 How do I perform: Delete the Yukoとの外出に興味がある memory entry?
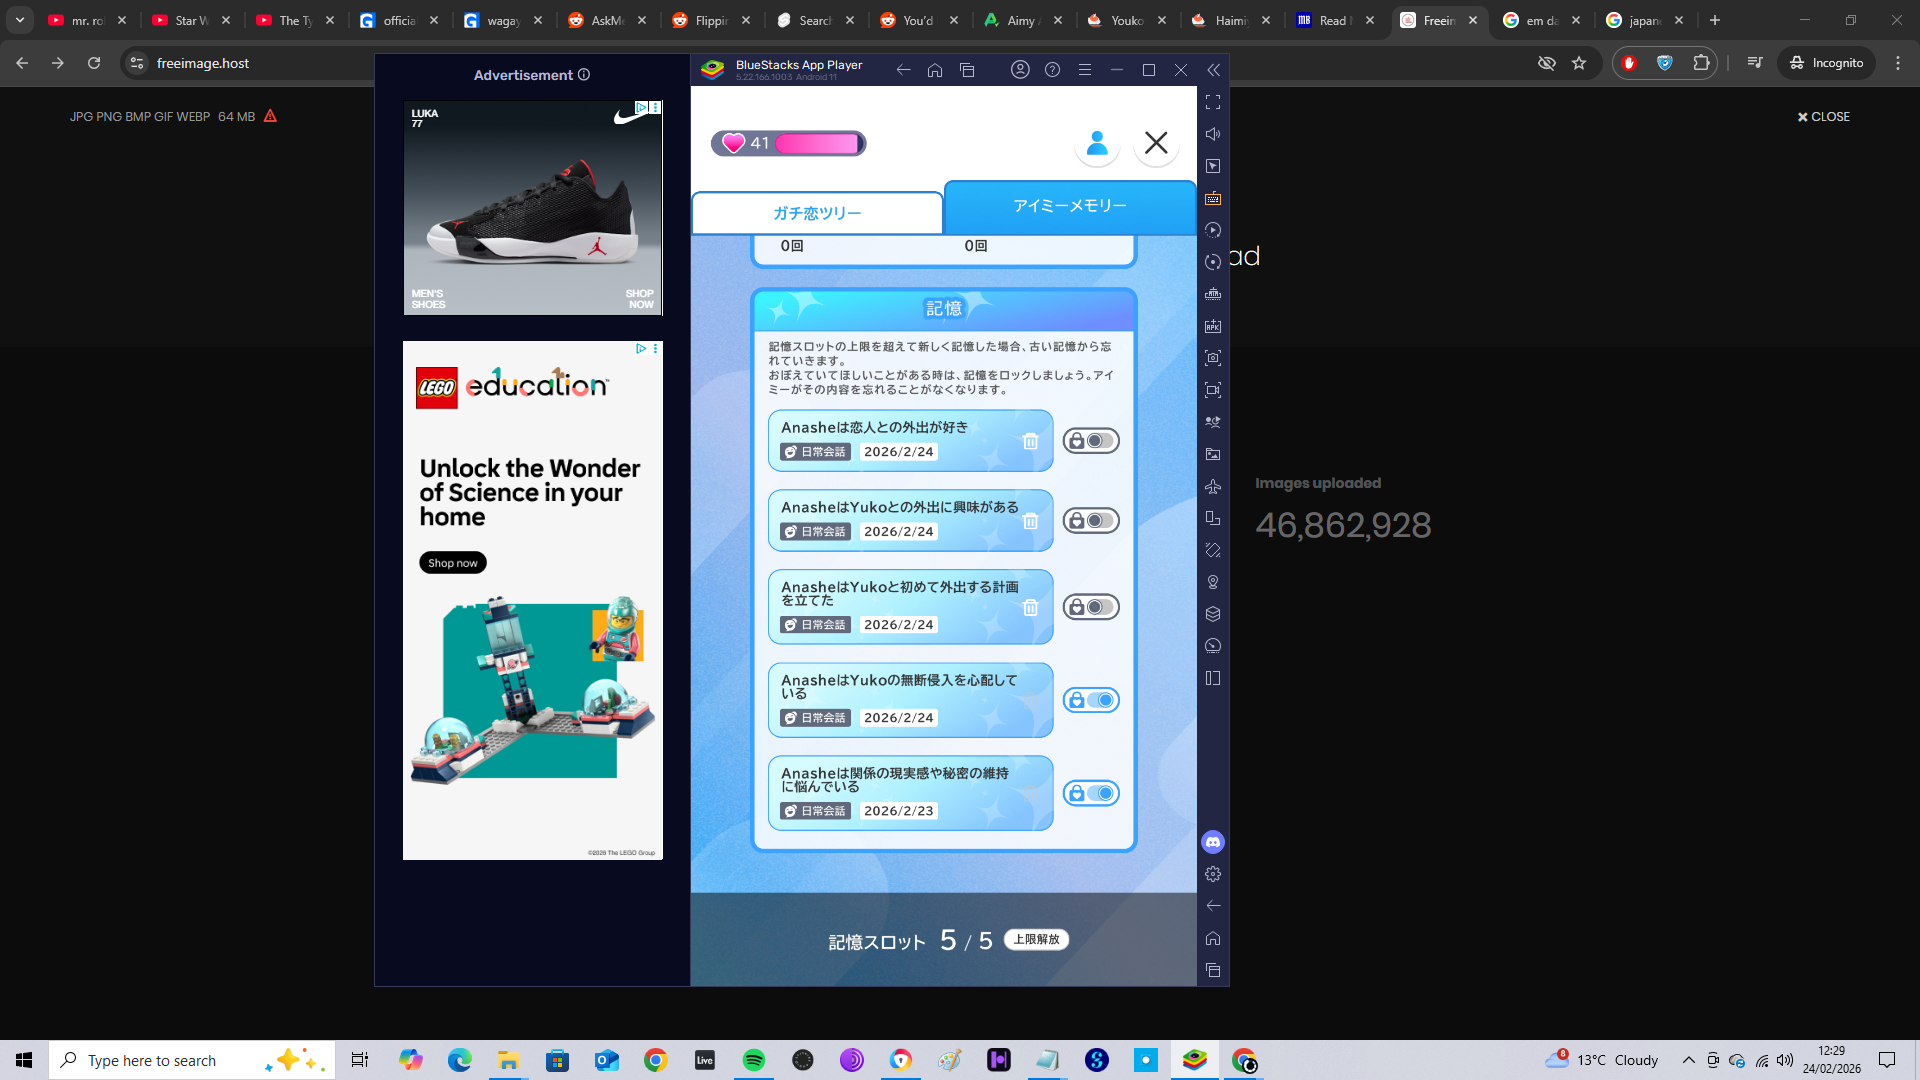[x=1030, y=521]
